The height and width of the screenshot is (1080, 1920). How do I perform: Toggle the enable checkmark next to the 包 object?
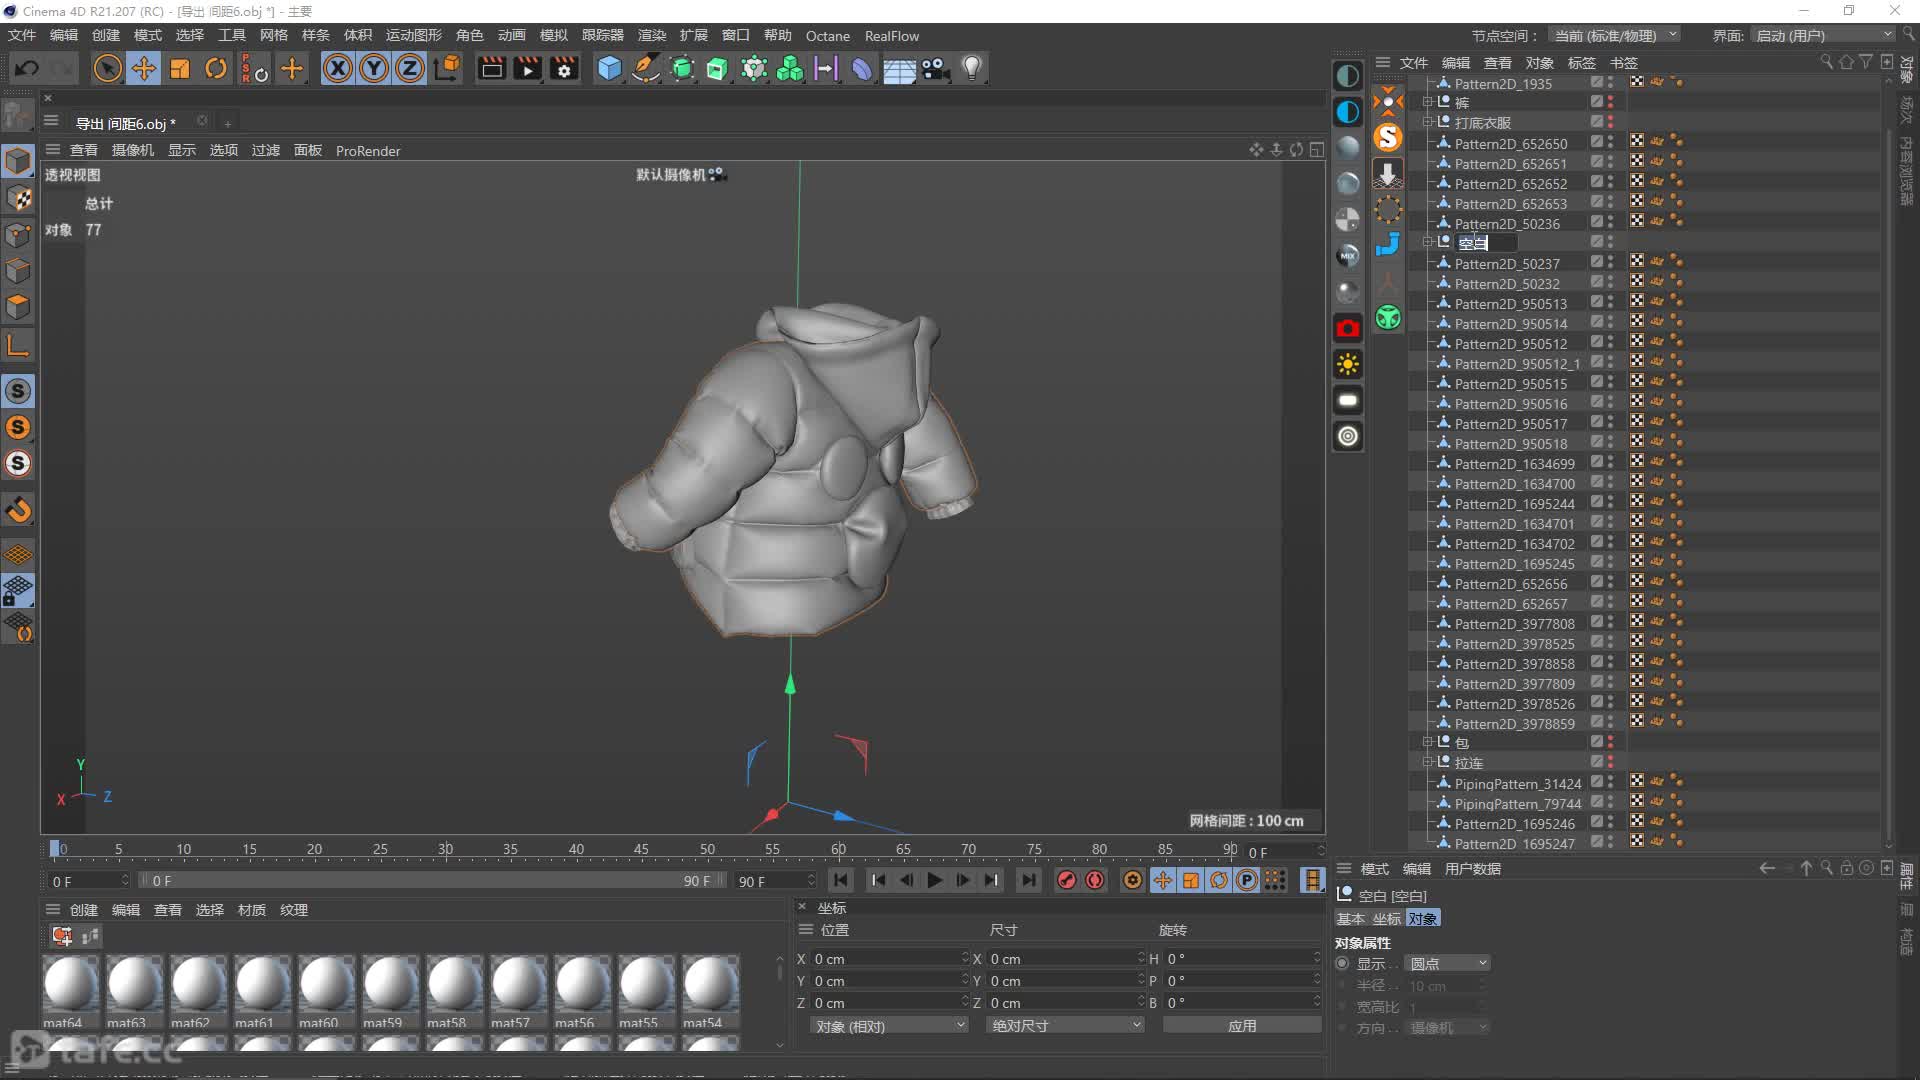click(1597, 742)
